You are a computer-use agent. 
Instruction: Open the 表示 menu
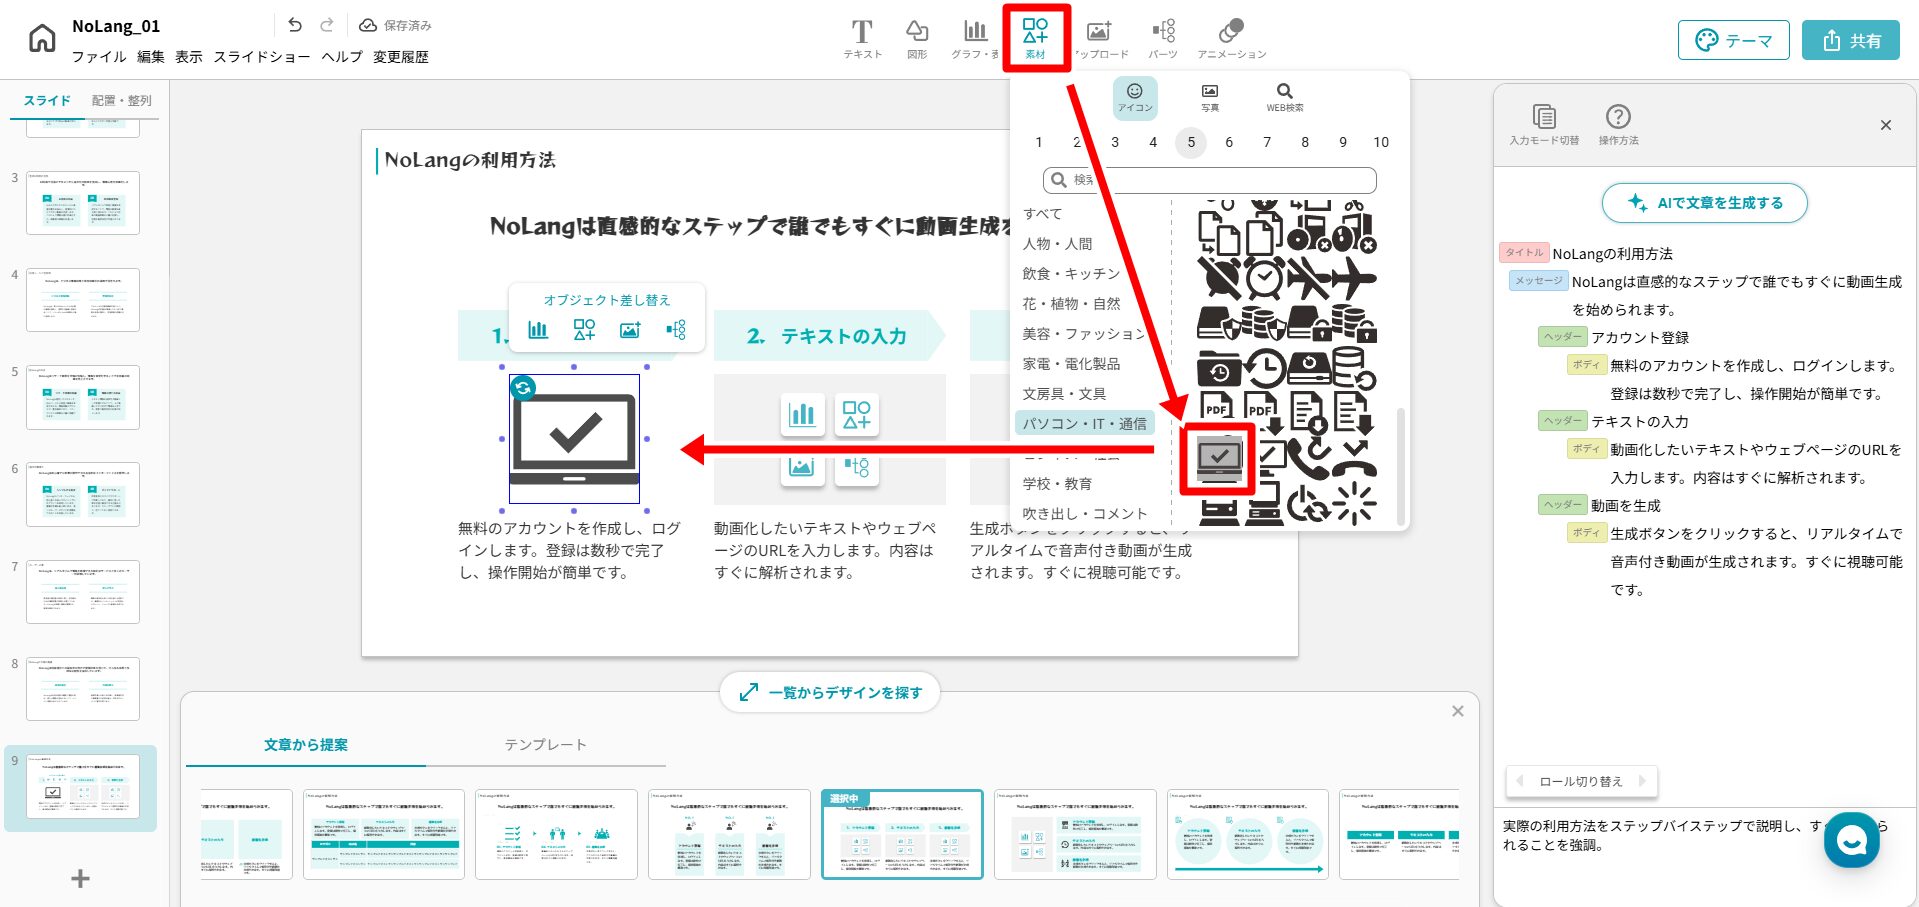coord(189,57)
